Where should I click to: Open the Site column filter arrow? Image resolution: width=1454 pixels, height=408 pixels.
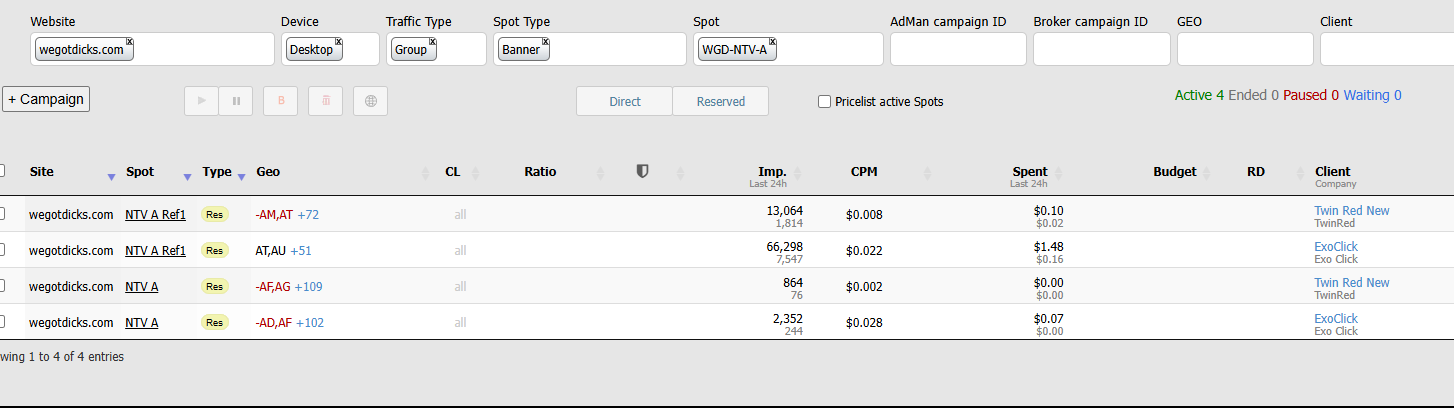point(111,177)
